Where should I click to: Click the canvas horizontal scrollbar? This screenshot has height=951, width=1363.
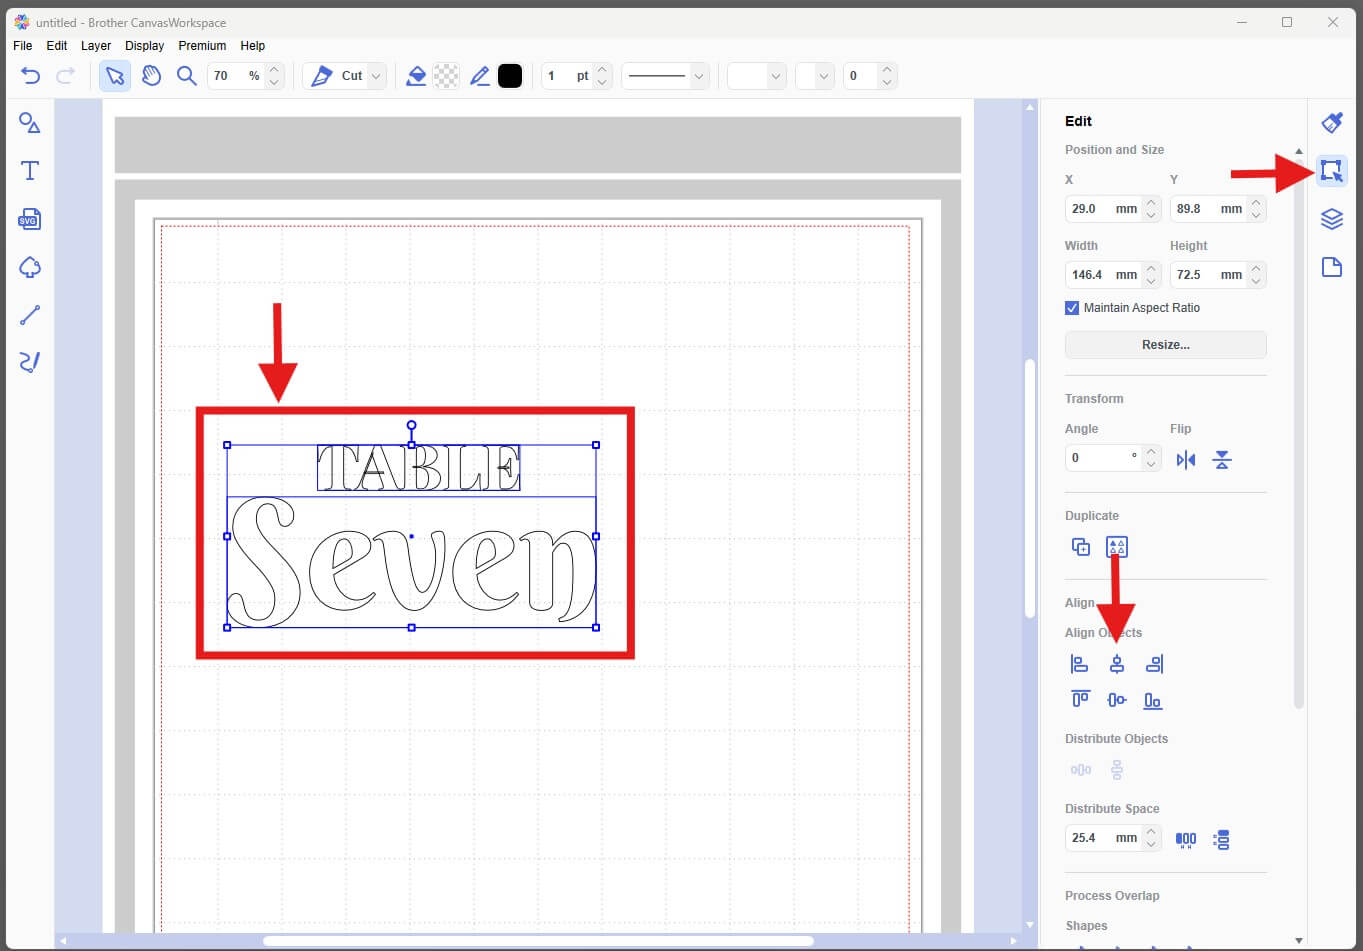[x=538, y=941]
